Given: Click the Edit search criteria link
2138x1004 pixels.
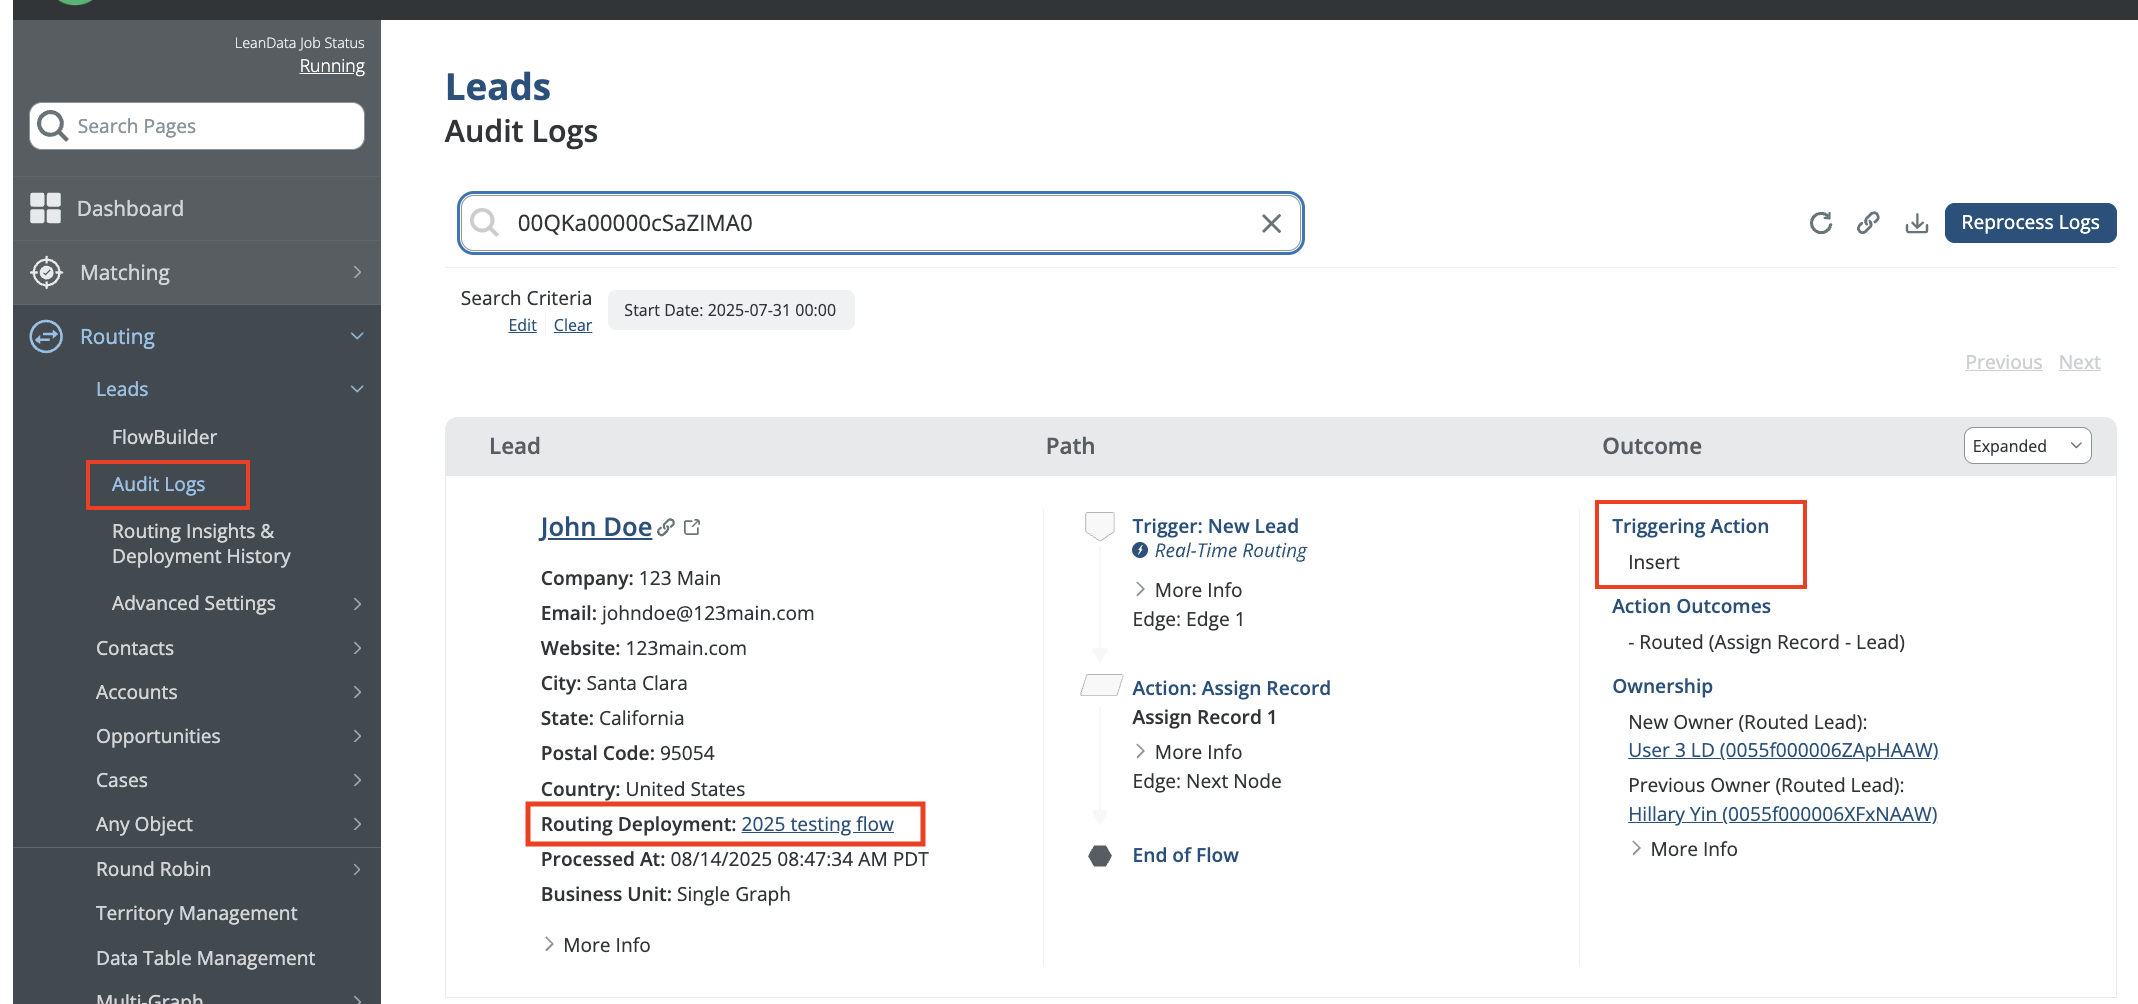Looking at the screenshot, I should [522, 325].
